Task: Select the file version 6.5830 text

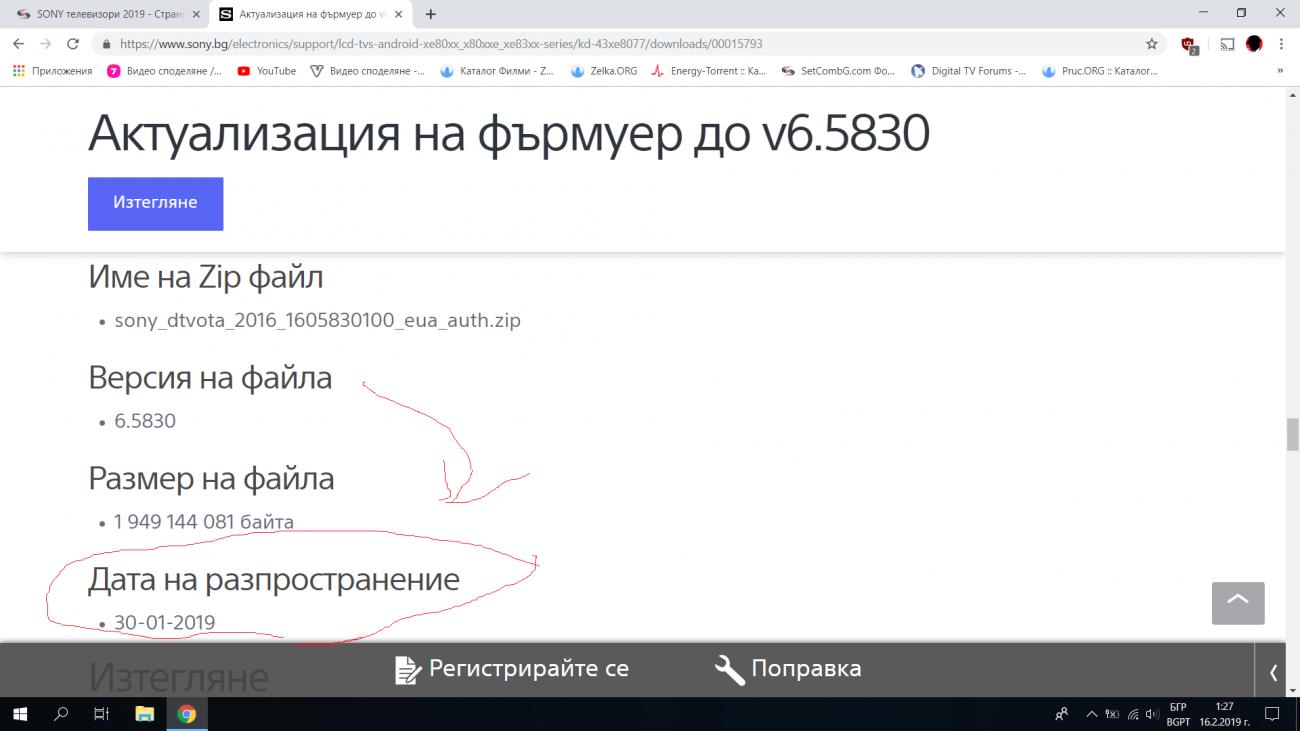Action: (145, 421)
